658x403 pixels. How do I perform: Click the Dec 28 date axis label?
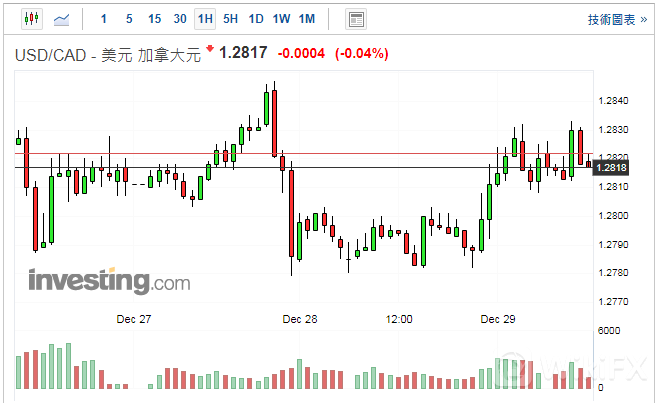(299, 319)
